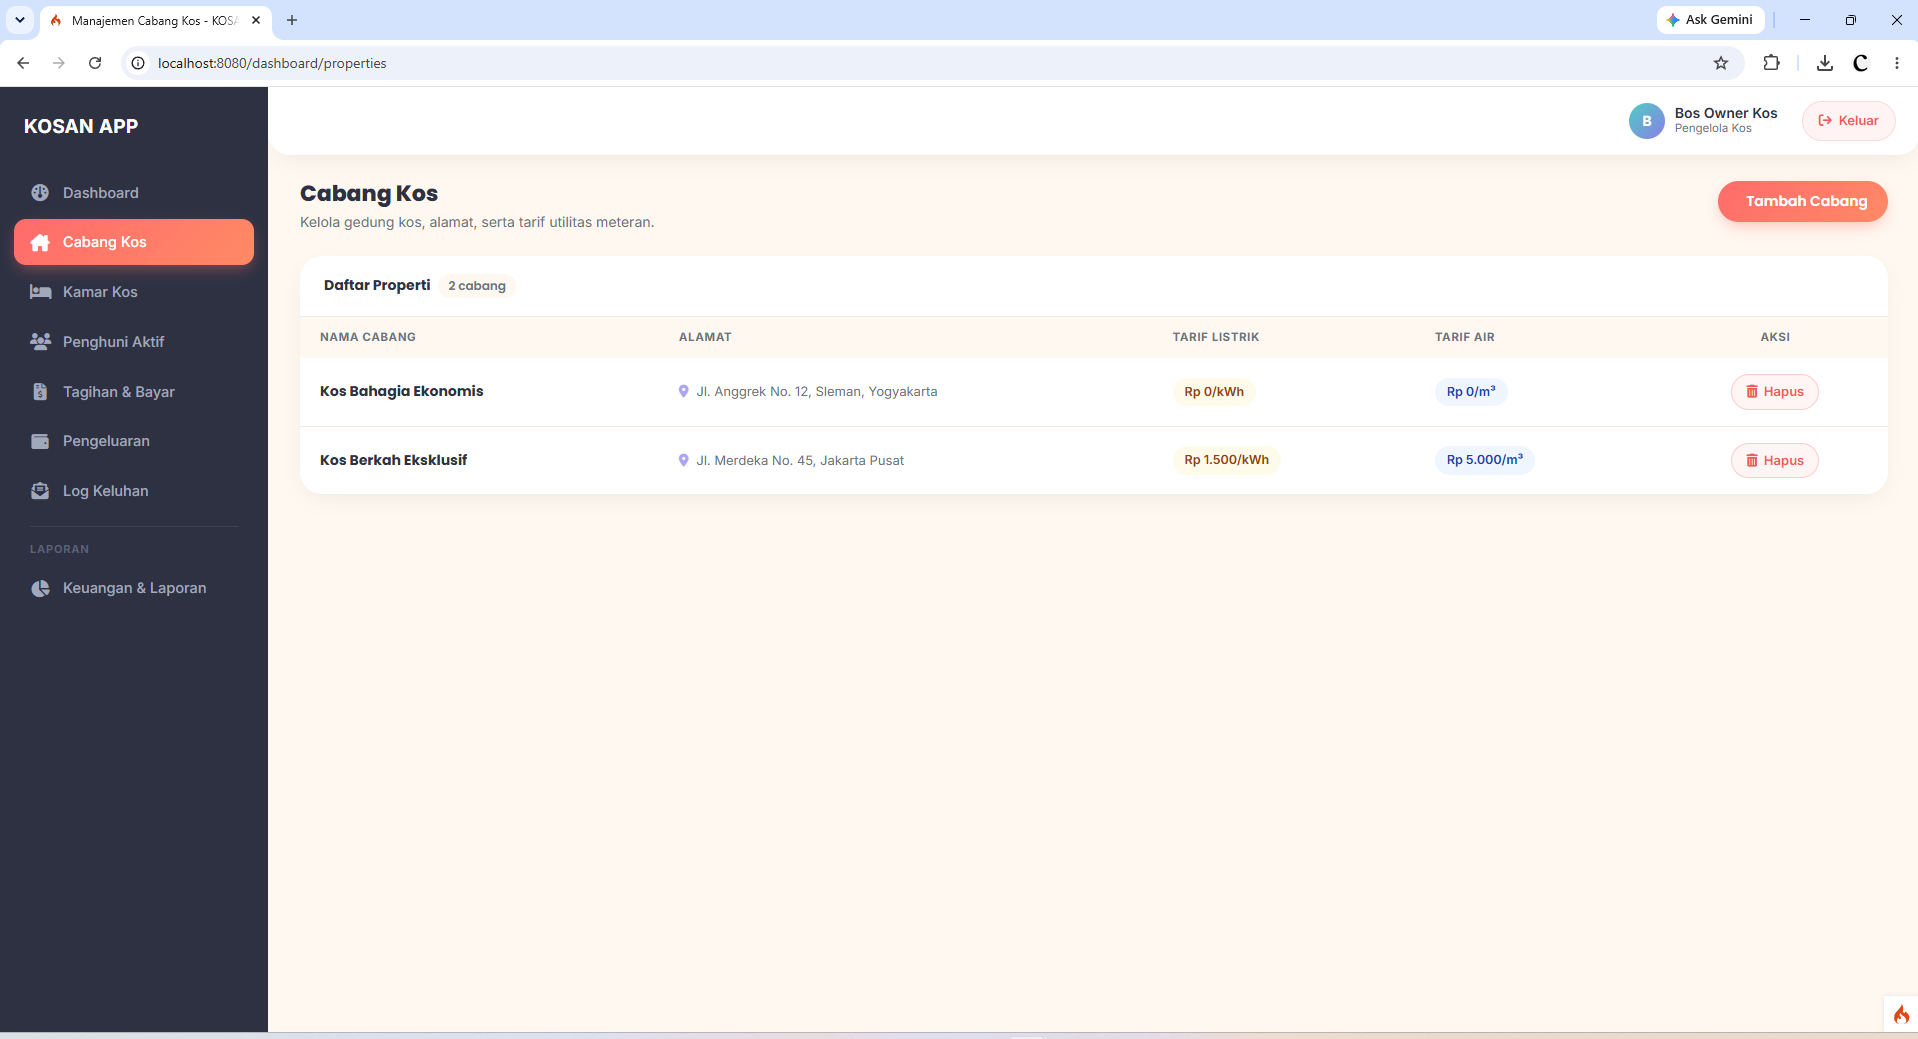
Task: Click the bed icon for Kamar Kos
Action: [x=40, y=292]
